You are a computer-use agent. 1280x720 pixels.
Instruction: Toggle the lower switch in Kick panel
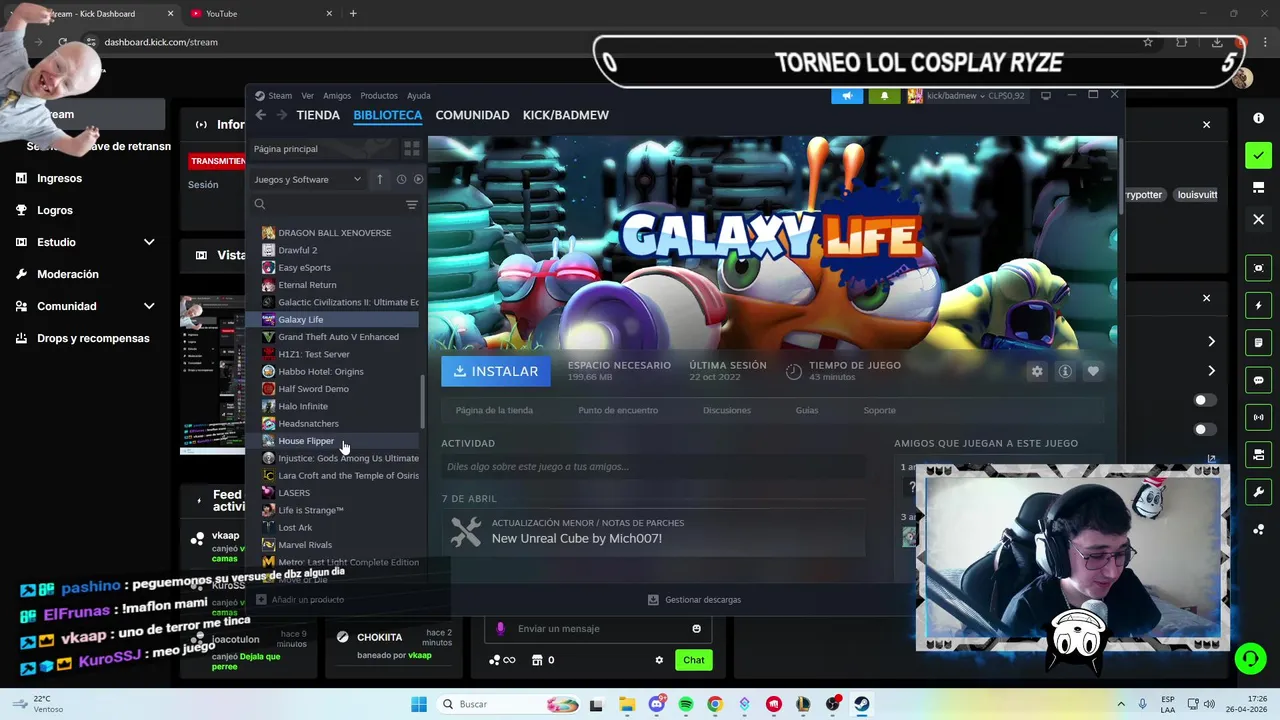[1205, 429]
